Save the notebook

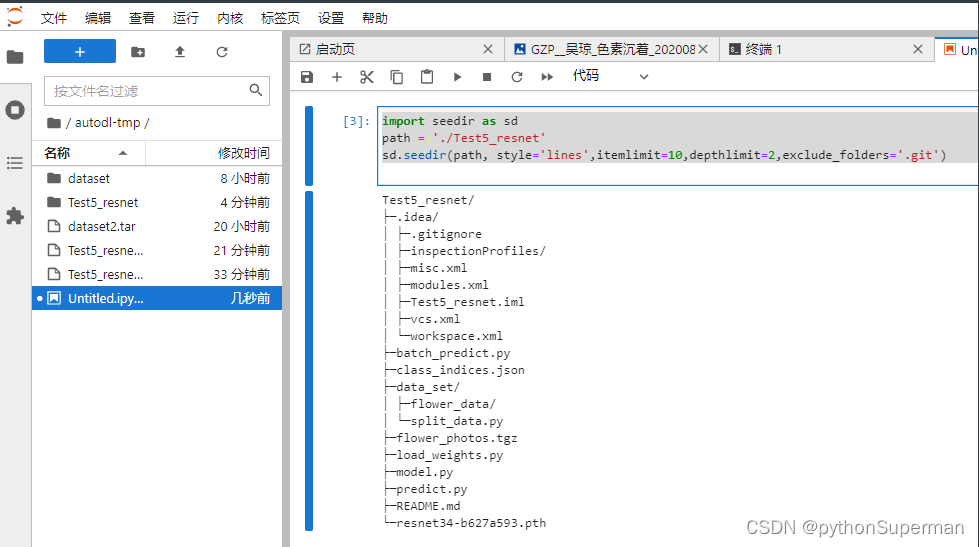click(x=307, y=77)
